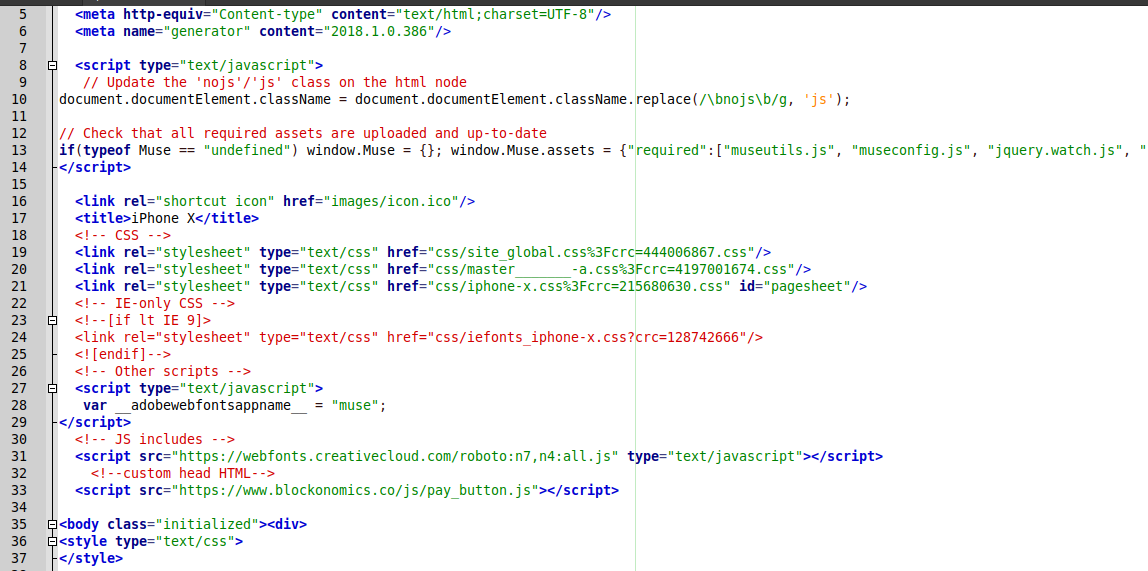The image size is (1148, 571).
Task: Collapse the IE conditional comment fold at line 23
Action: tap(52, 320)
